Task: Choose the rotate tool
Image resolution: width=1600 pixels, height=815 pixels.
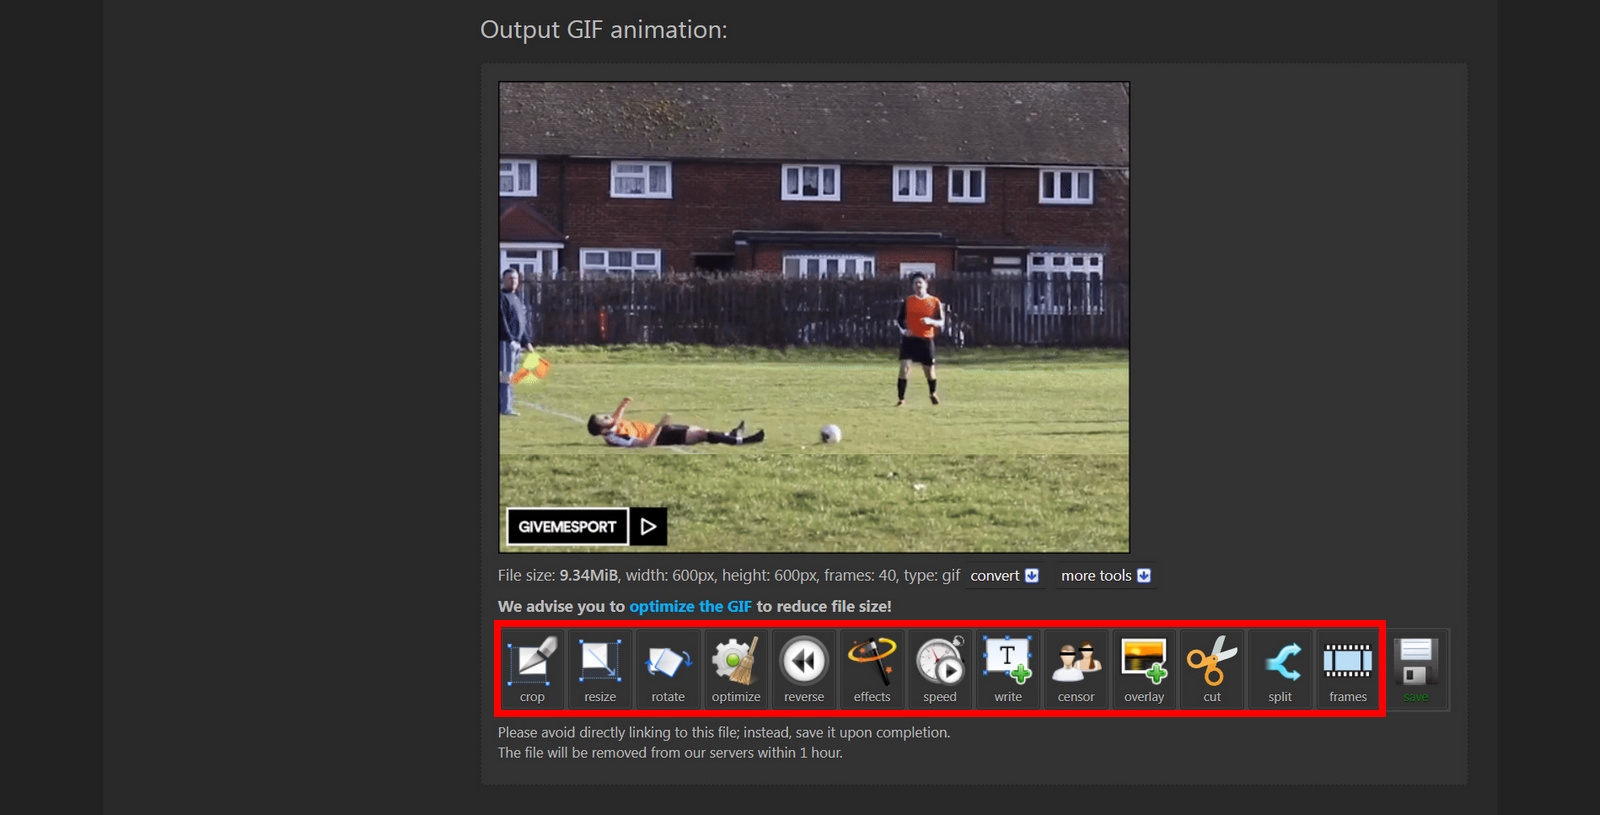Action: [x=668, y=670]
